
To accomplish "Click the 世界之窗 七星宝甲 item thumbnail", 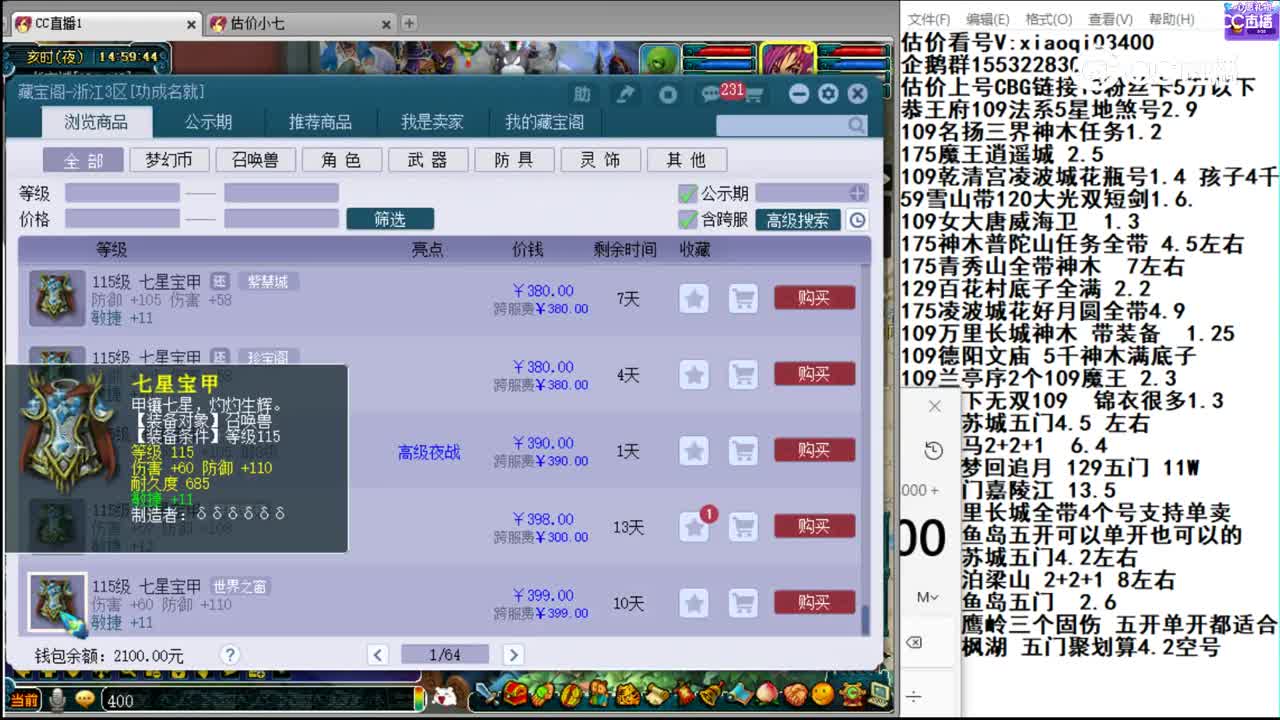I will 57,603.
